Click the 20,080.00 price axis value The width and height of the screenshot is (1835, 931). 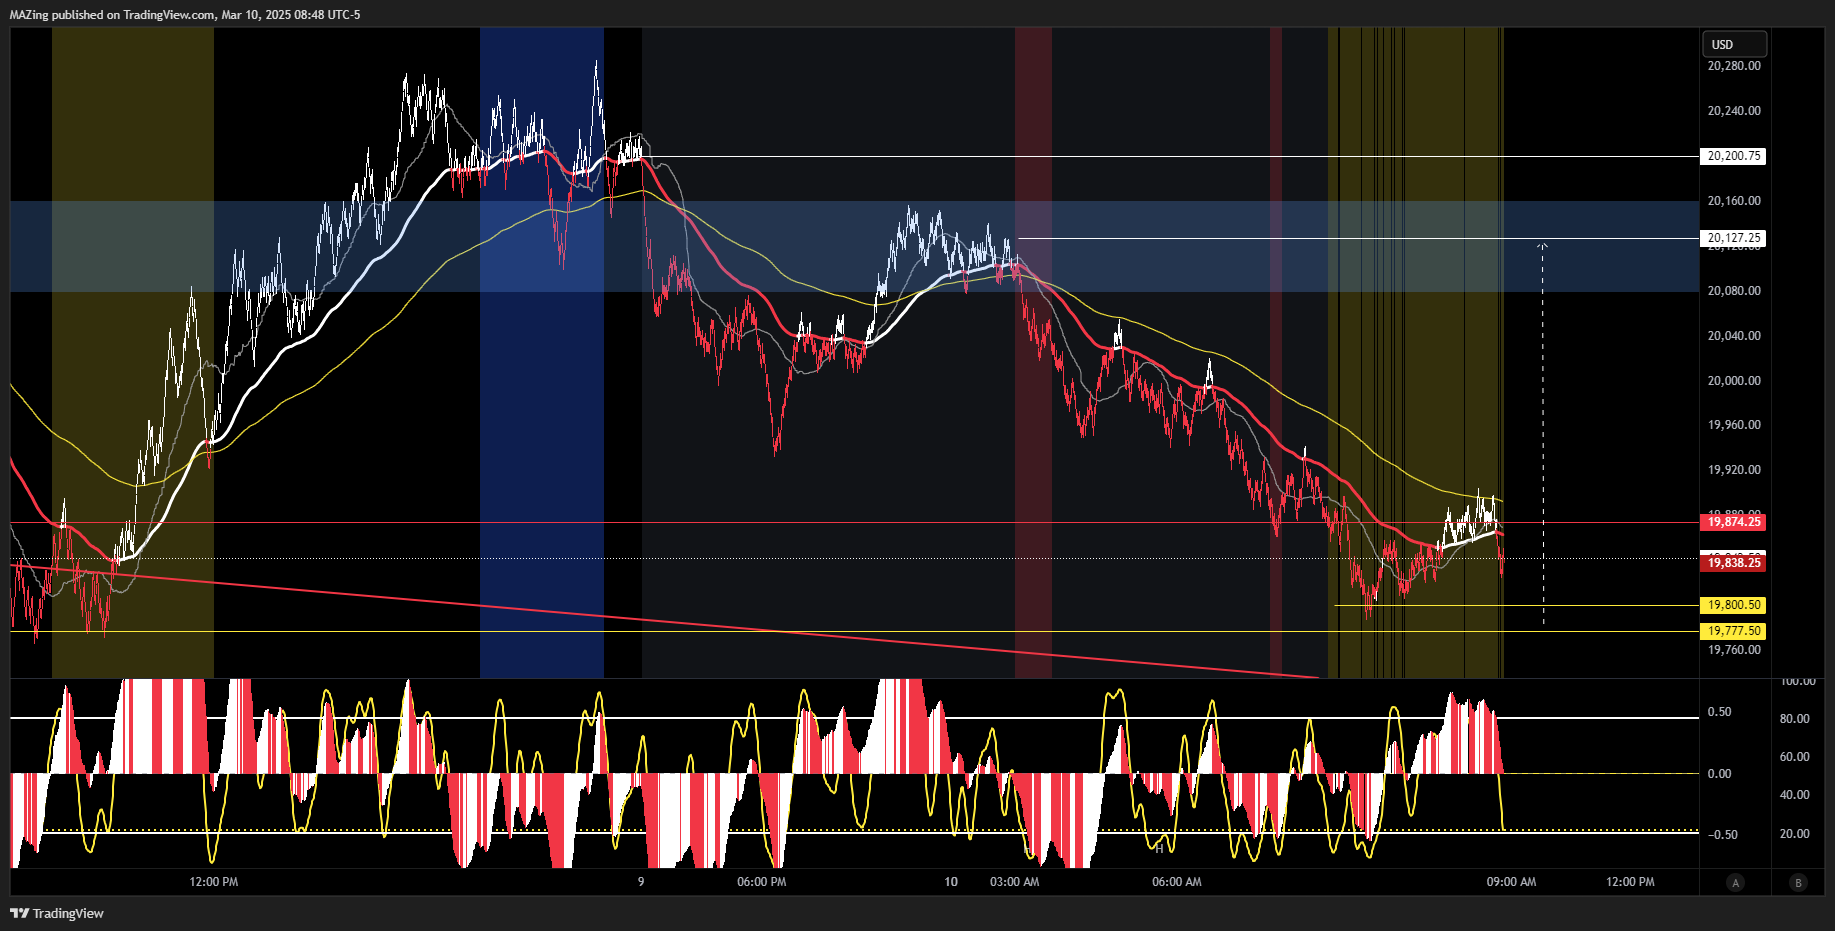click(x=1734, y=291)
